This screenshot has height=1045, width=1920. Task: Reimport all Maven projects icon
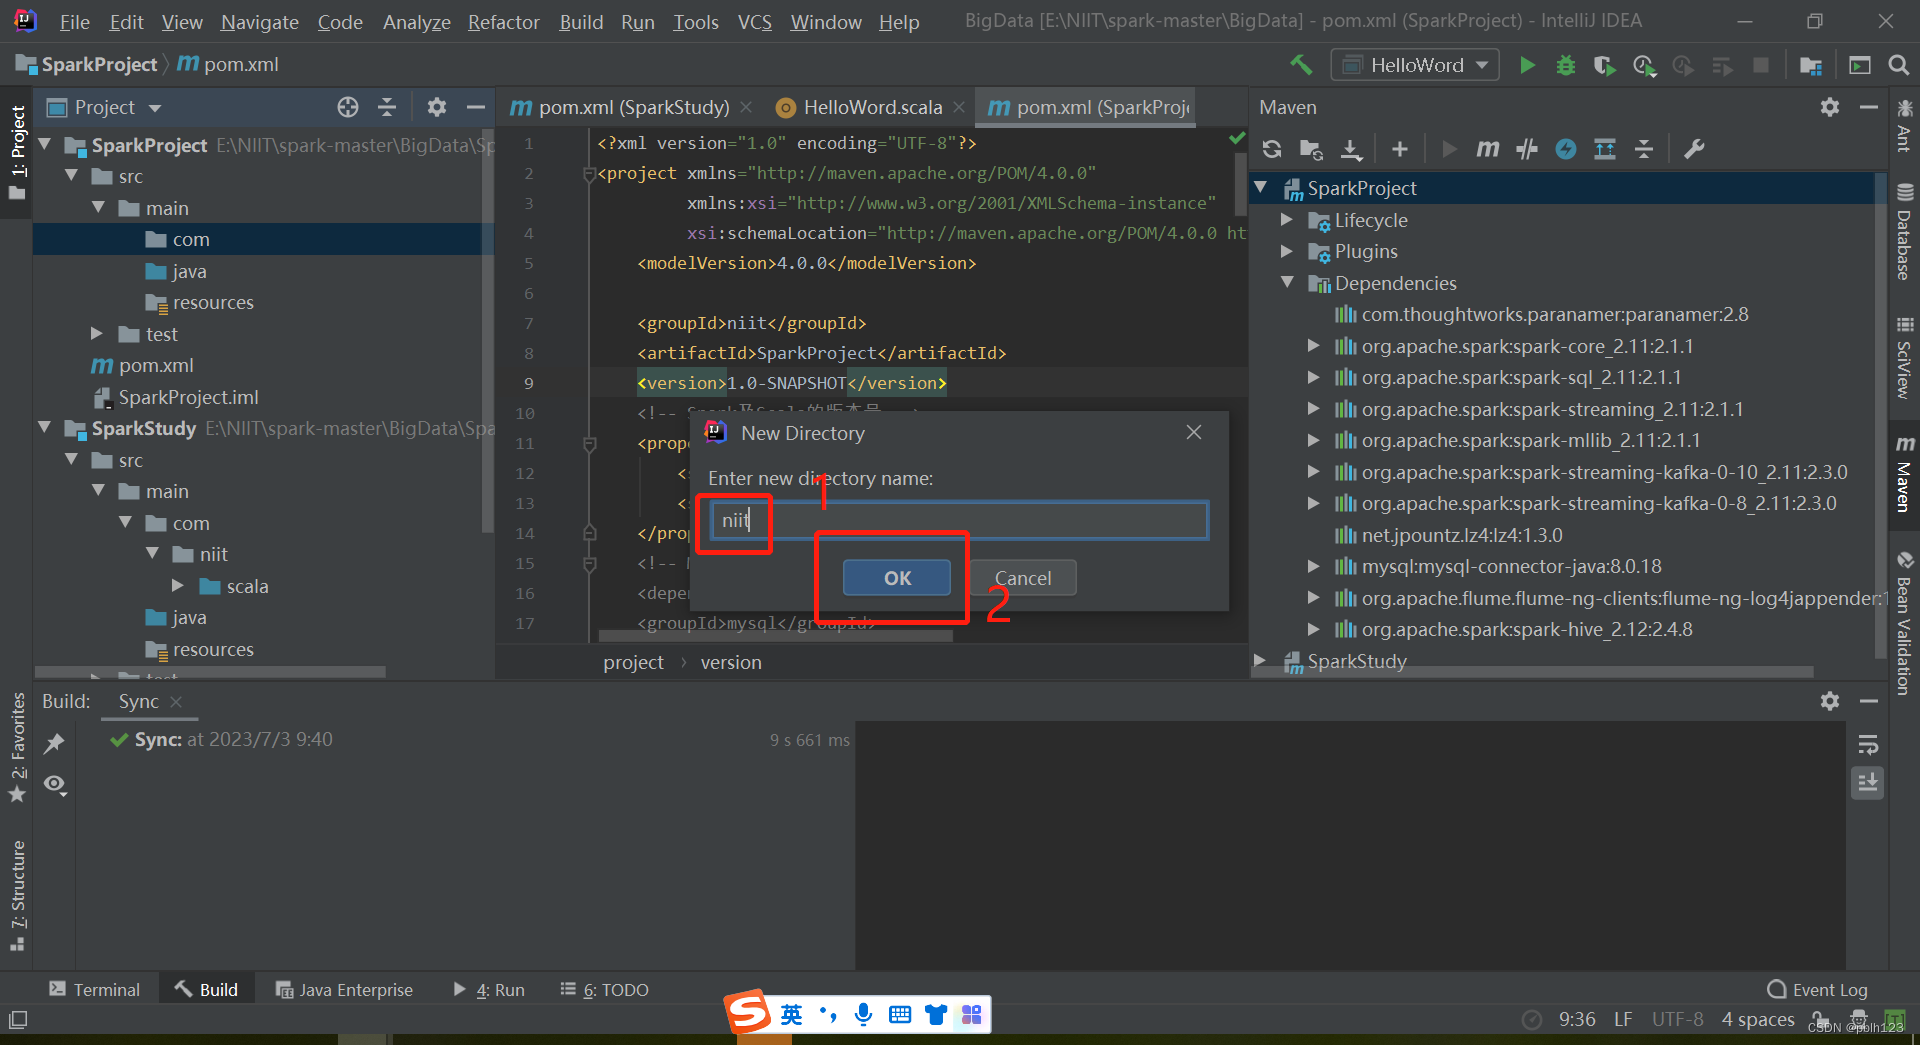tap(1272, 149)
